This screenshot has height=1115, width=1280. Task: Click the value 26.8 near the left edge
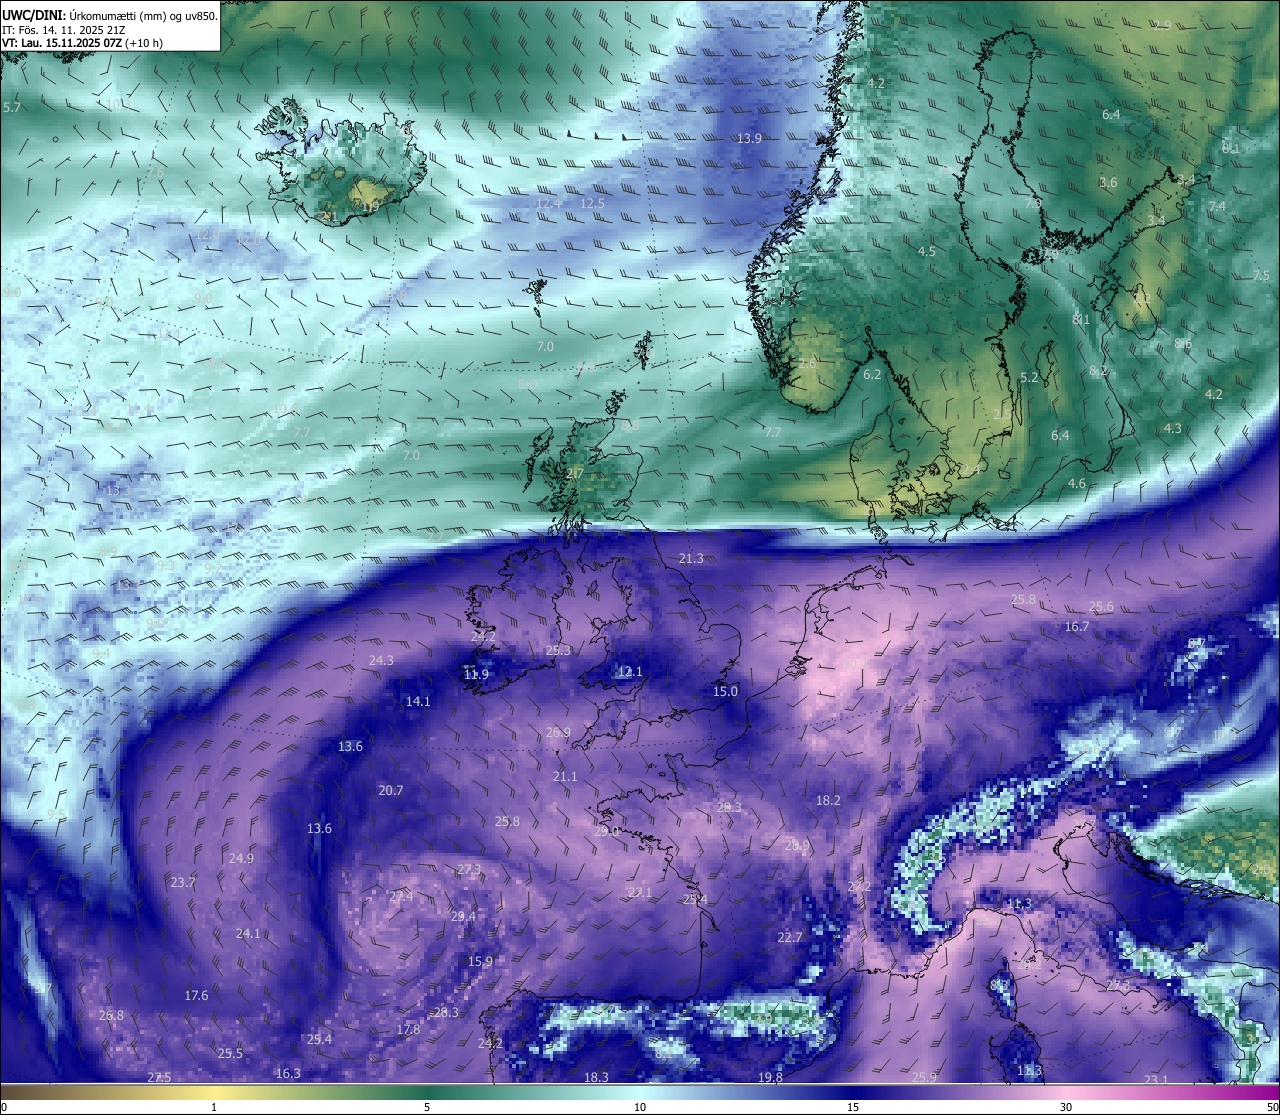pyautogui.click(x=112, y=1015)
